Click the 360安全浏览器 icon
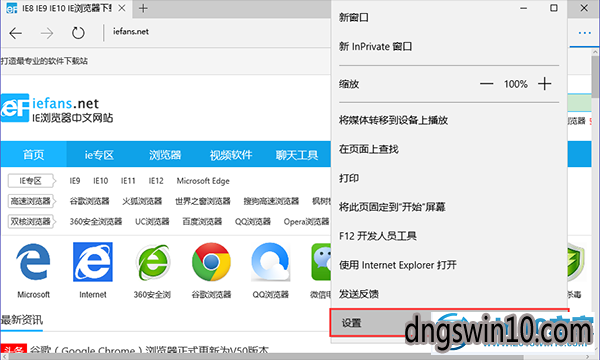The height and width of the screenshot is (360, 600). point(152,262)
